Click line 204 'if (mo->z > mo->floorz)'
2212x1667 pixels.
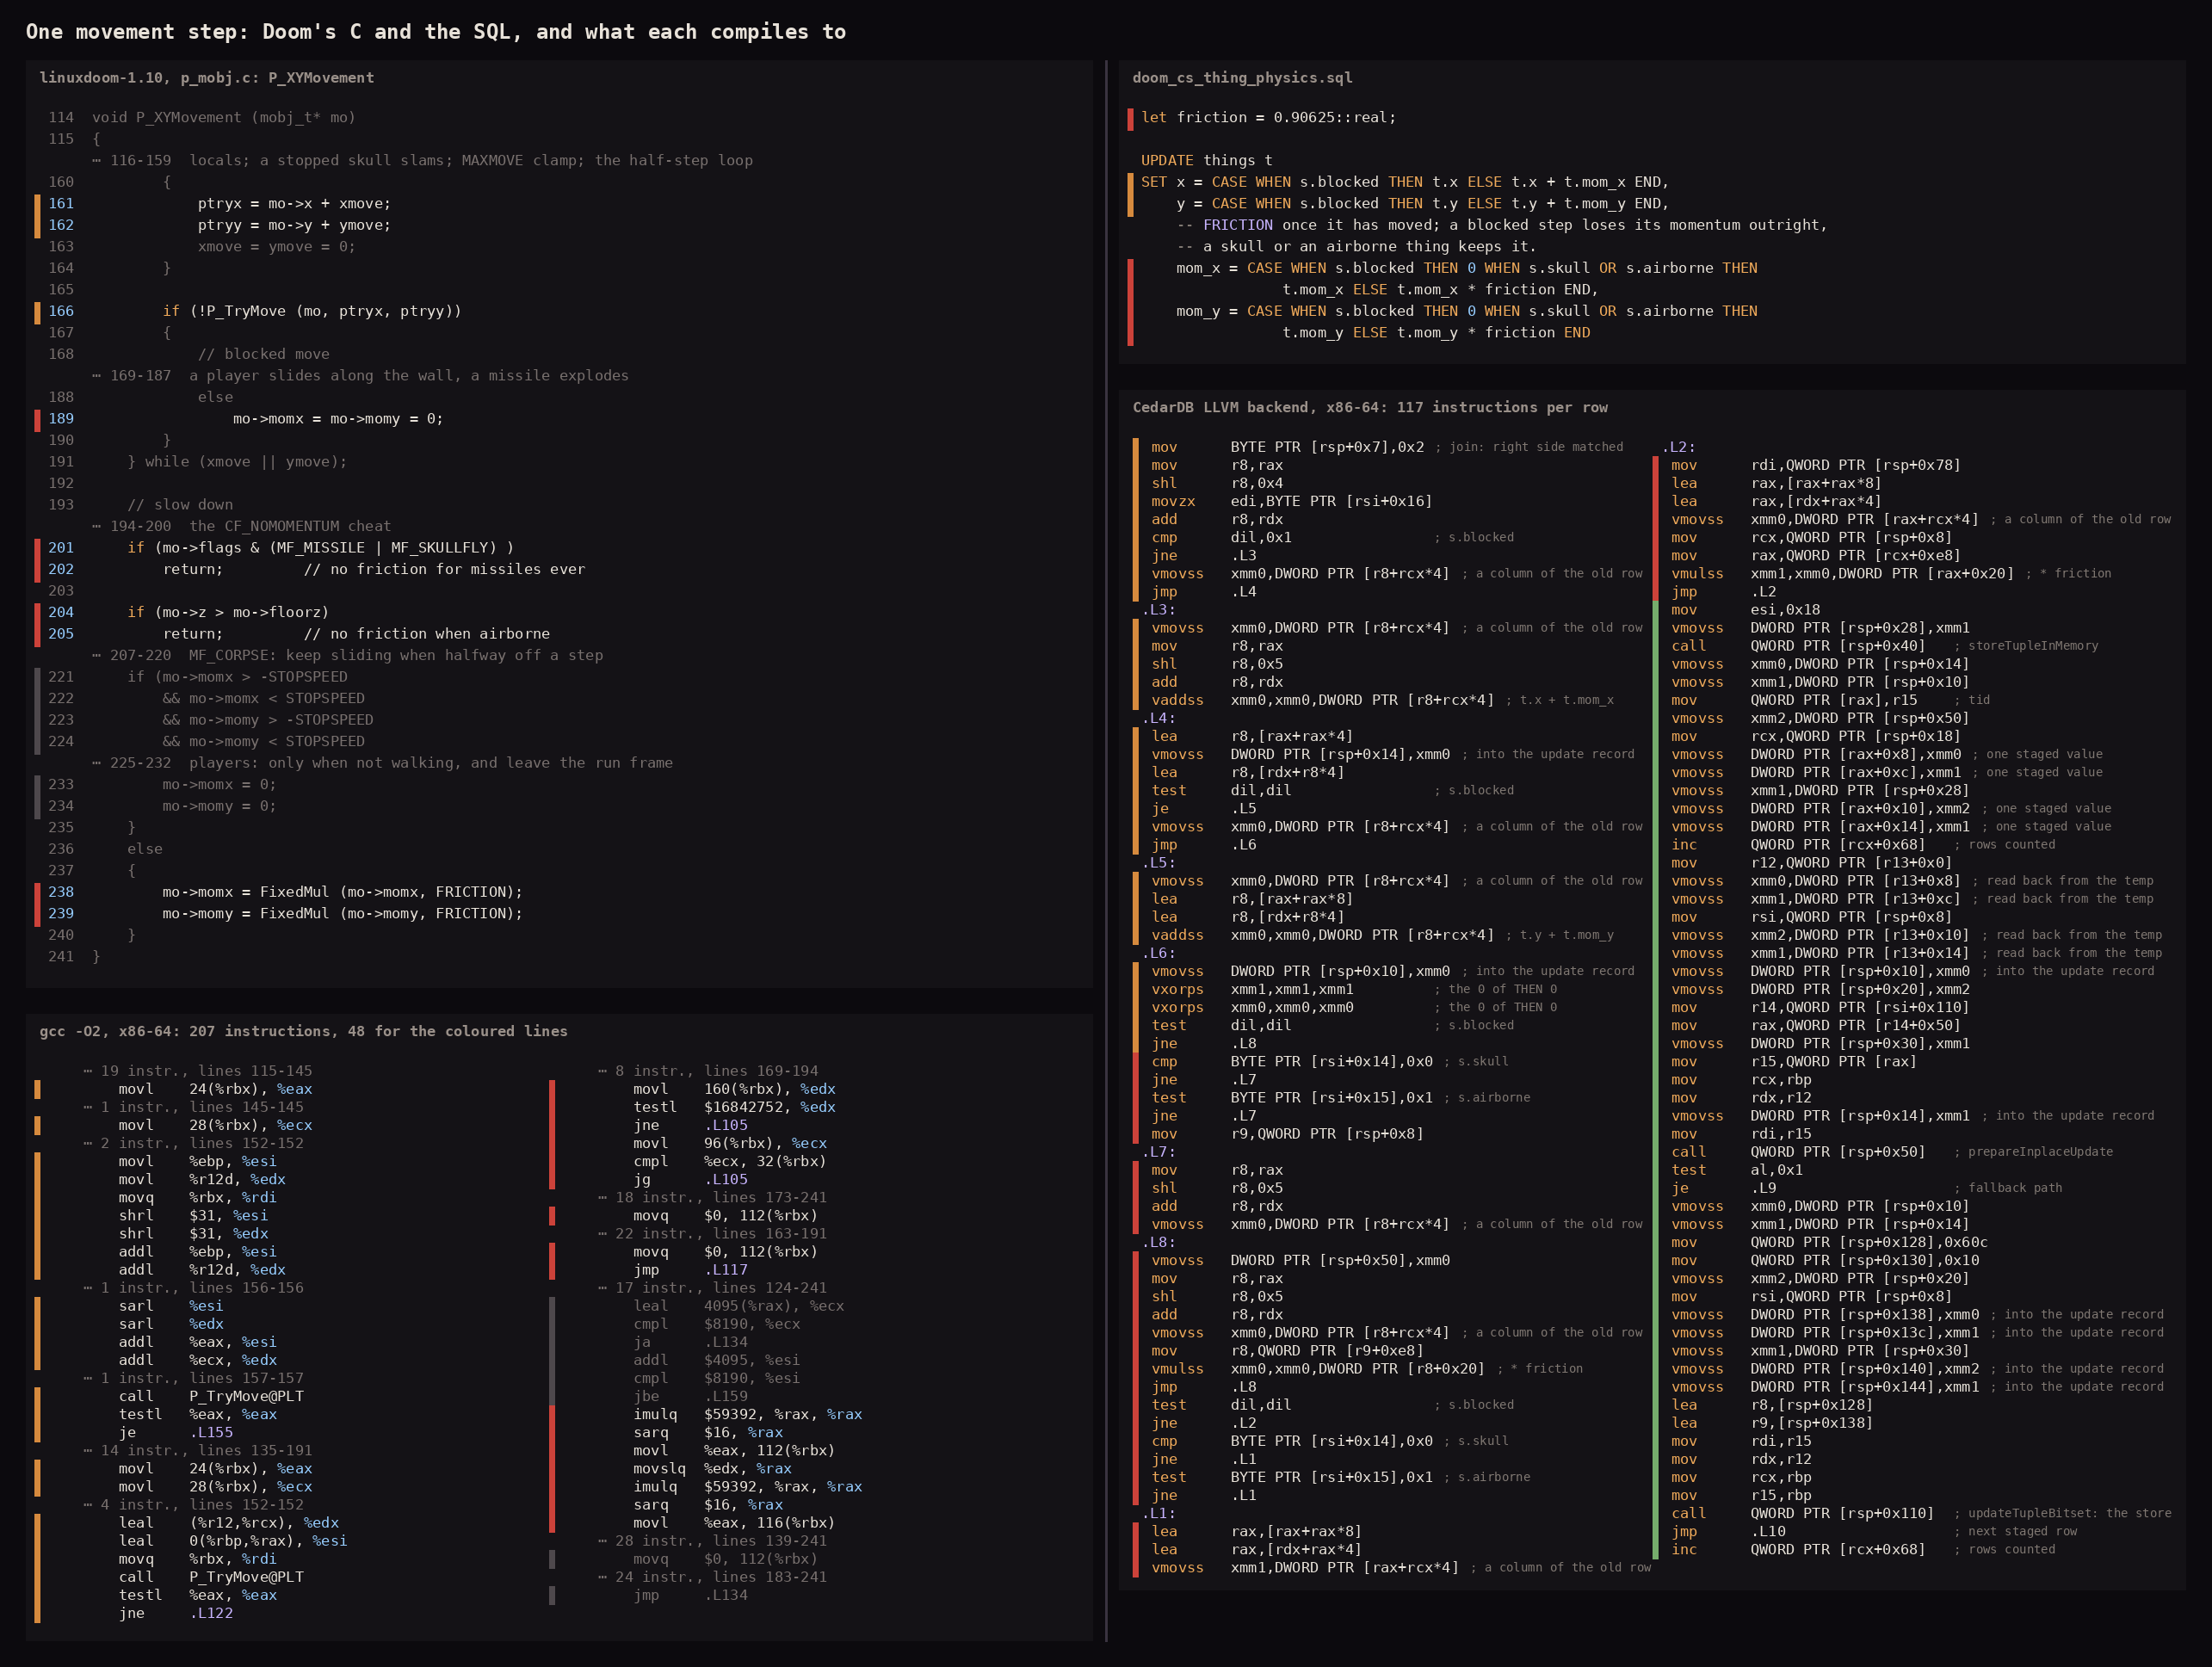[x=228, y=613]
